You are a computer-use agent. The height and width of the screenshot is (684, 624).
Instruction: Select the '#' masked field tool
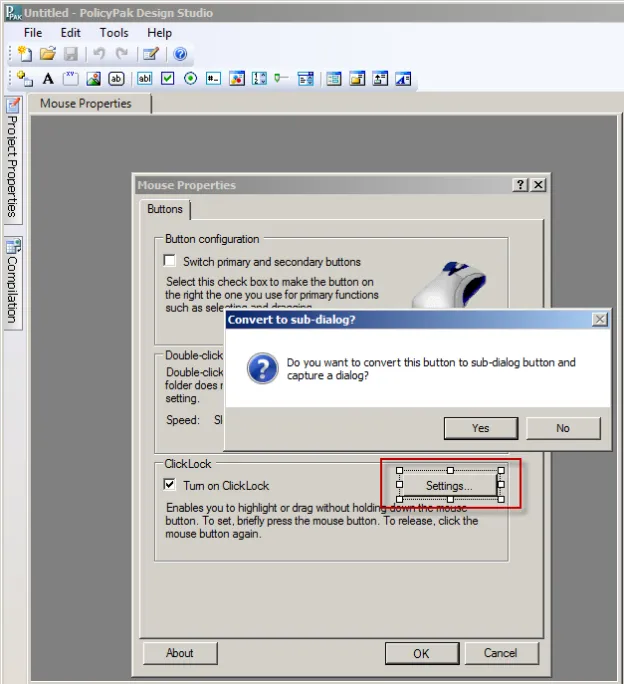pos(213,79)
